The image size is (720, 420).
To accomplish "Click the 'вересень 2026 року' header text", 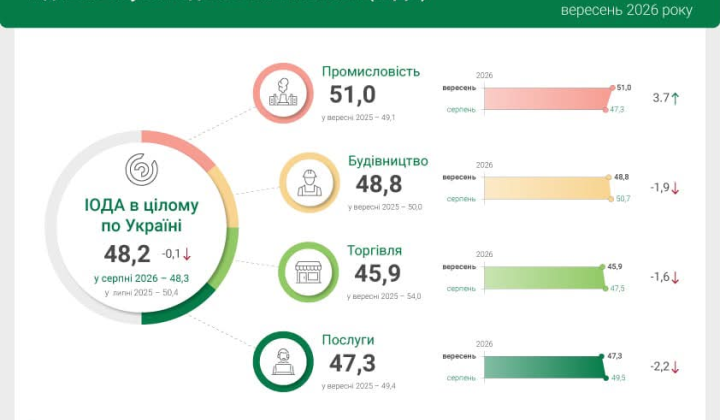I will coord(626,10).
